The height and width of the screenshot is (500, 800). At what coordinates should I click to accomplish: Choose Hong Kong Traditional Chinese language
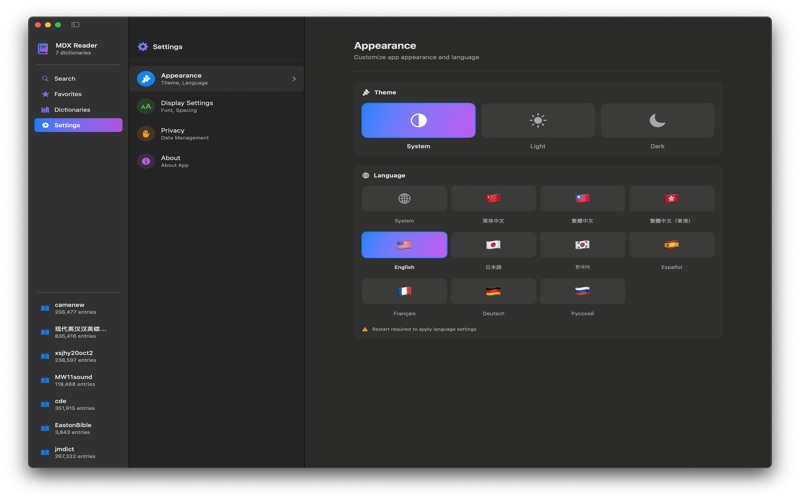671,198
